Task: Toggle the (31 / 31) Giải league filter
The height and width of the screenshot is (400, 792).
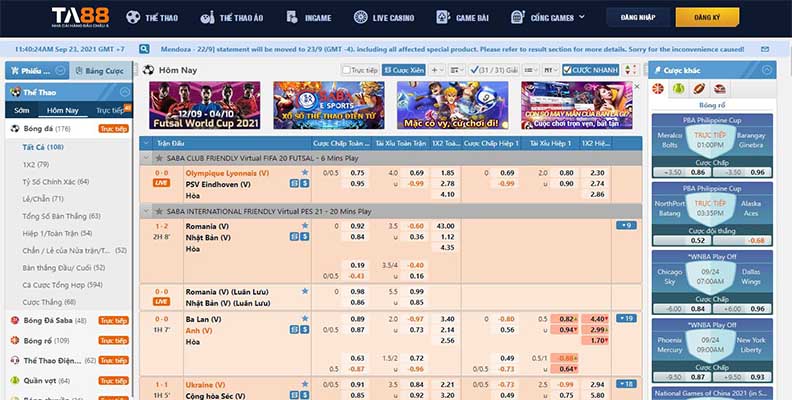Action: (493, 70)
